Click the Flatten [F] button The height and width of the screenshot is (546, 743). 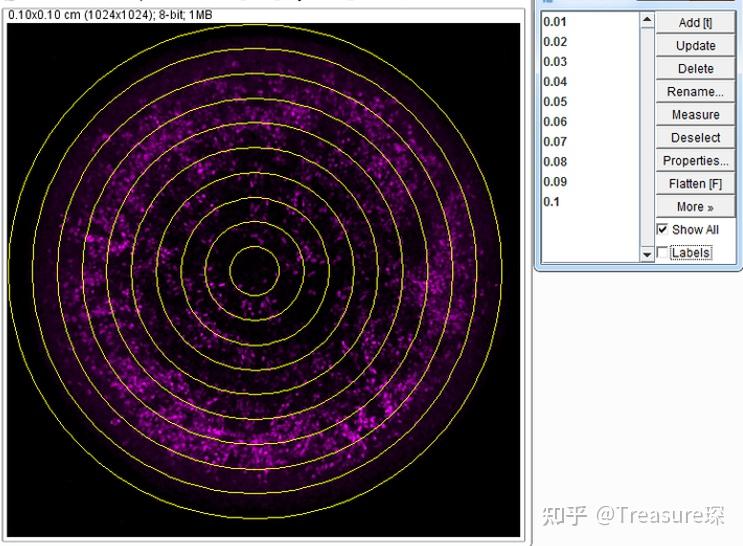click(695, 183)
